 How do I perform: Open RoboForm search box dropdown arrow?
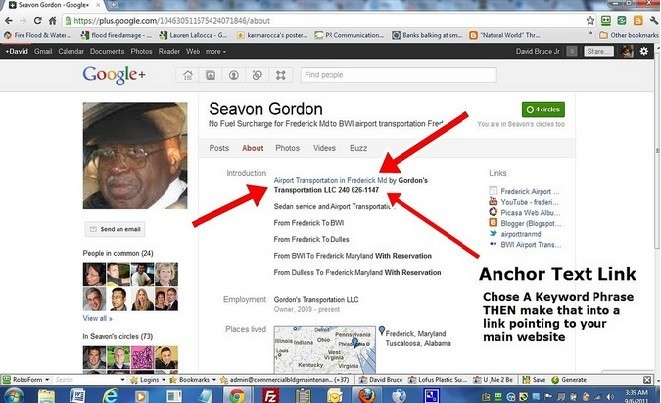click(122, 380)
